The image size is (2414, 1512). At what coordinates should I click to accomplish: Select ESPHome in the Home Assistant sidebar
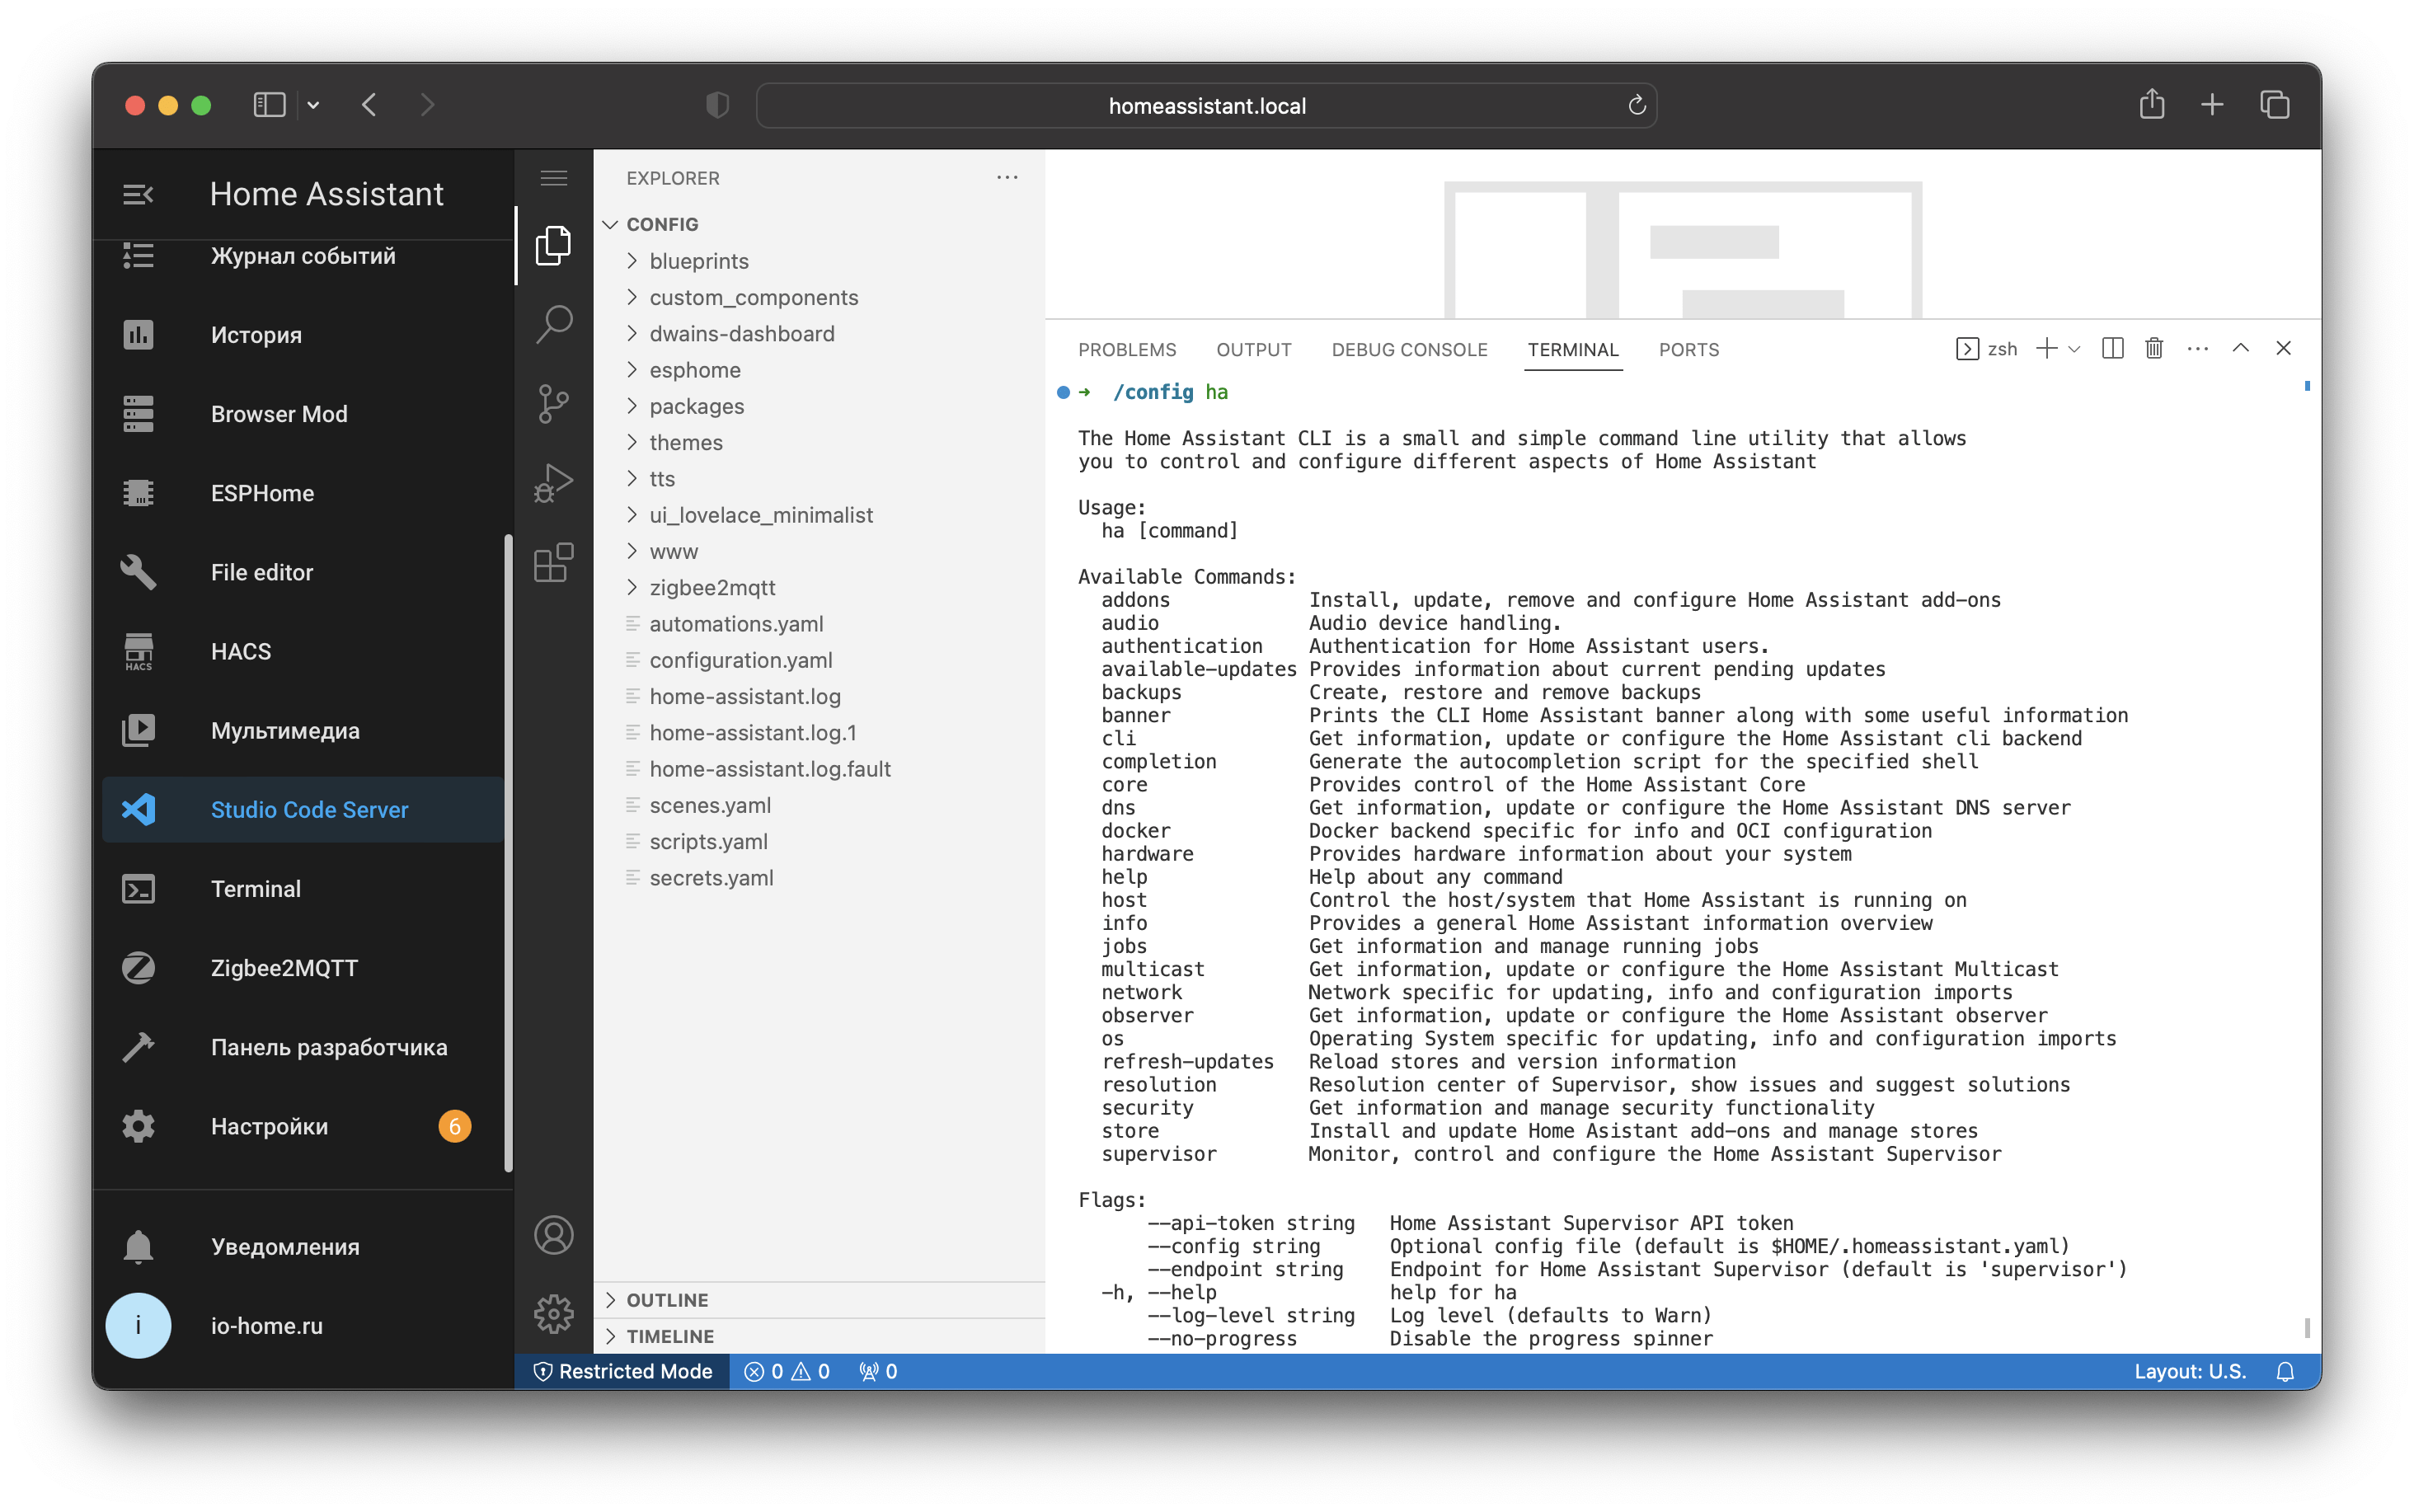coord(263,492)
